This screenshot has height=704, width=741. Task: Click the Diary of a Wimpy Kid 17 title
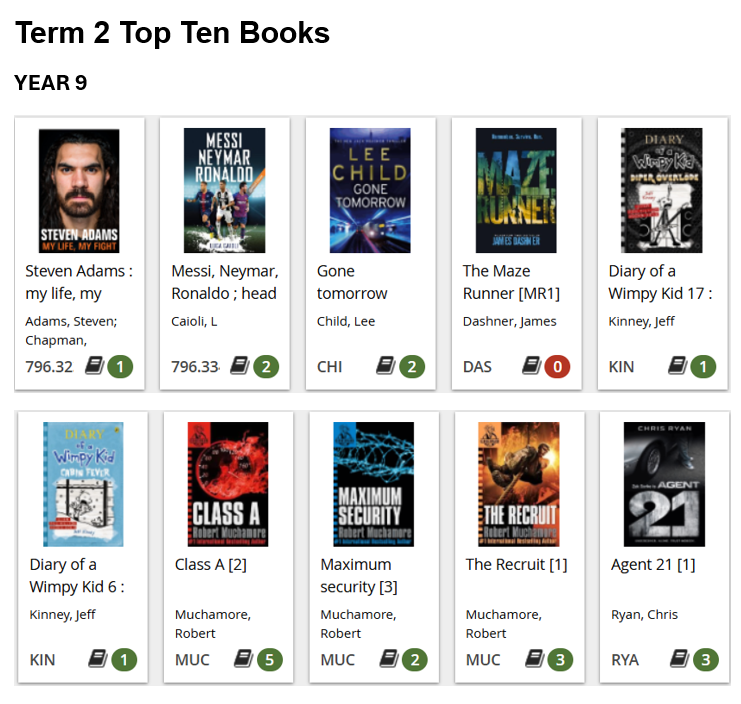pos(660,282)
